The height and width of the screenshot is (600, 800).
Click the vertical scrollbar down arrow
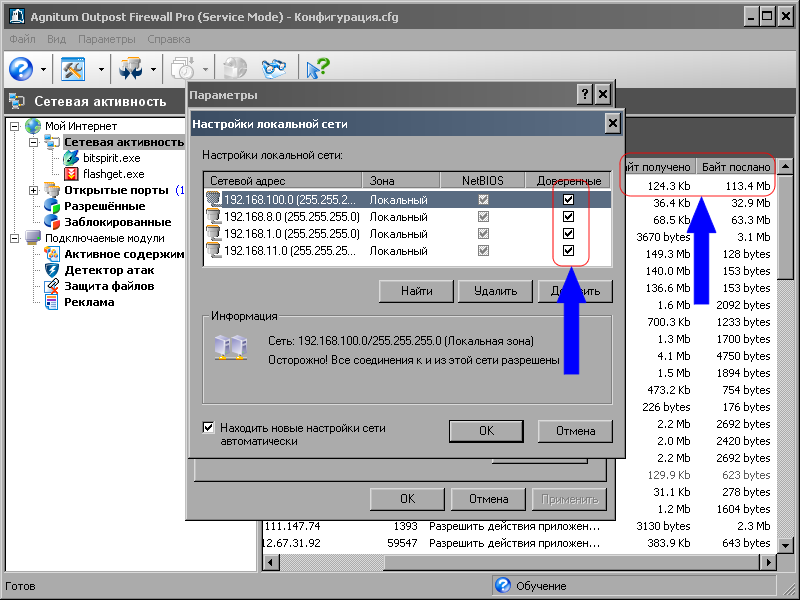coord(785,545)
